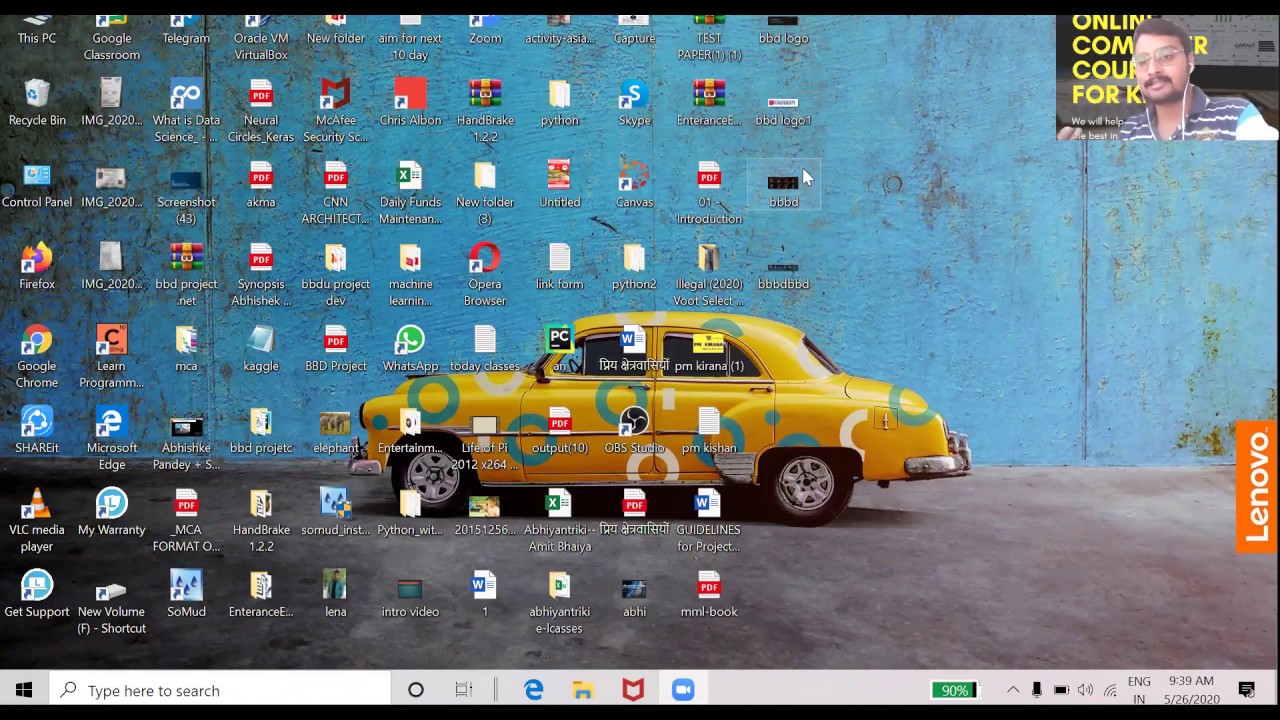This screenshot has width=1280, height=720.
Task: Open the Learn Programming desktop shortcut
Action: click(x=112, y=357)
